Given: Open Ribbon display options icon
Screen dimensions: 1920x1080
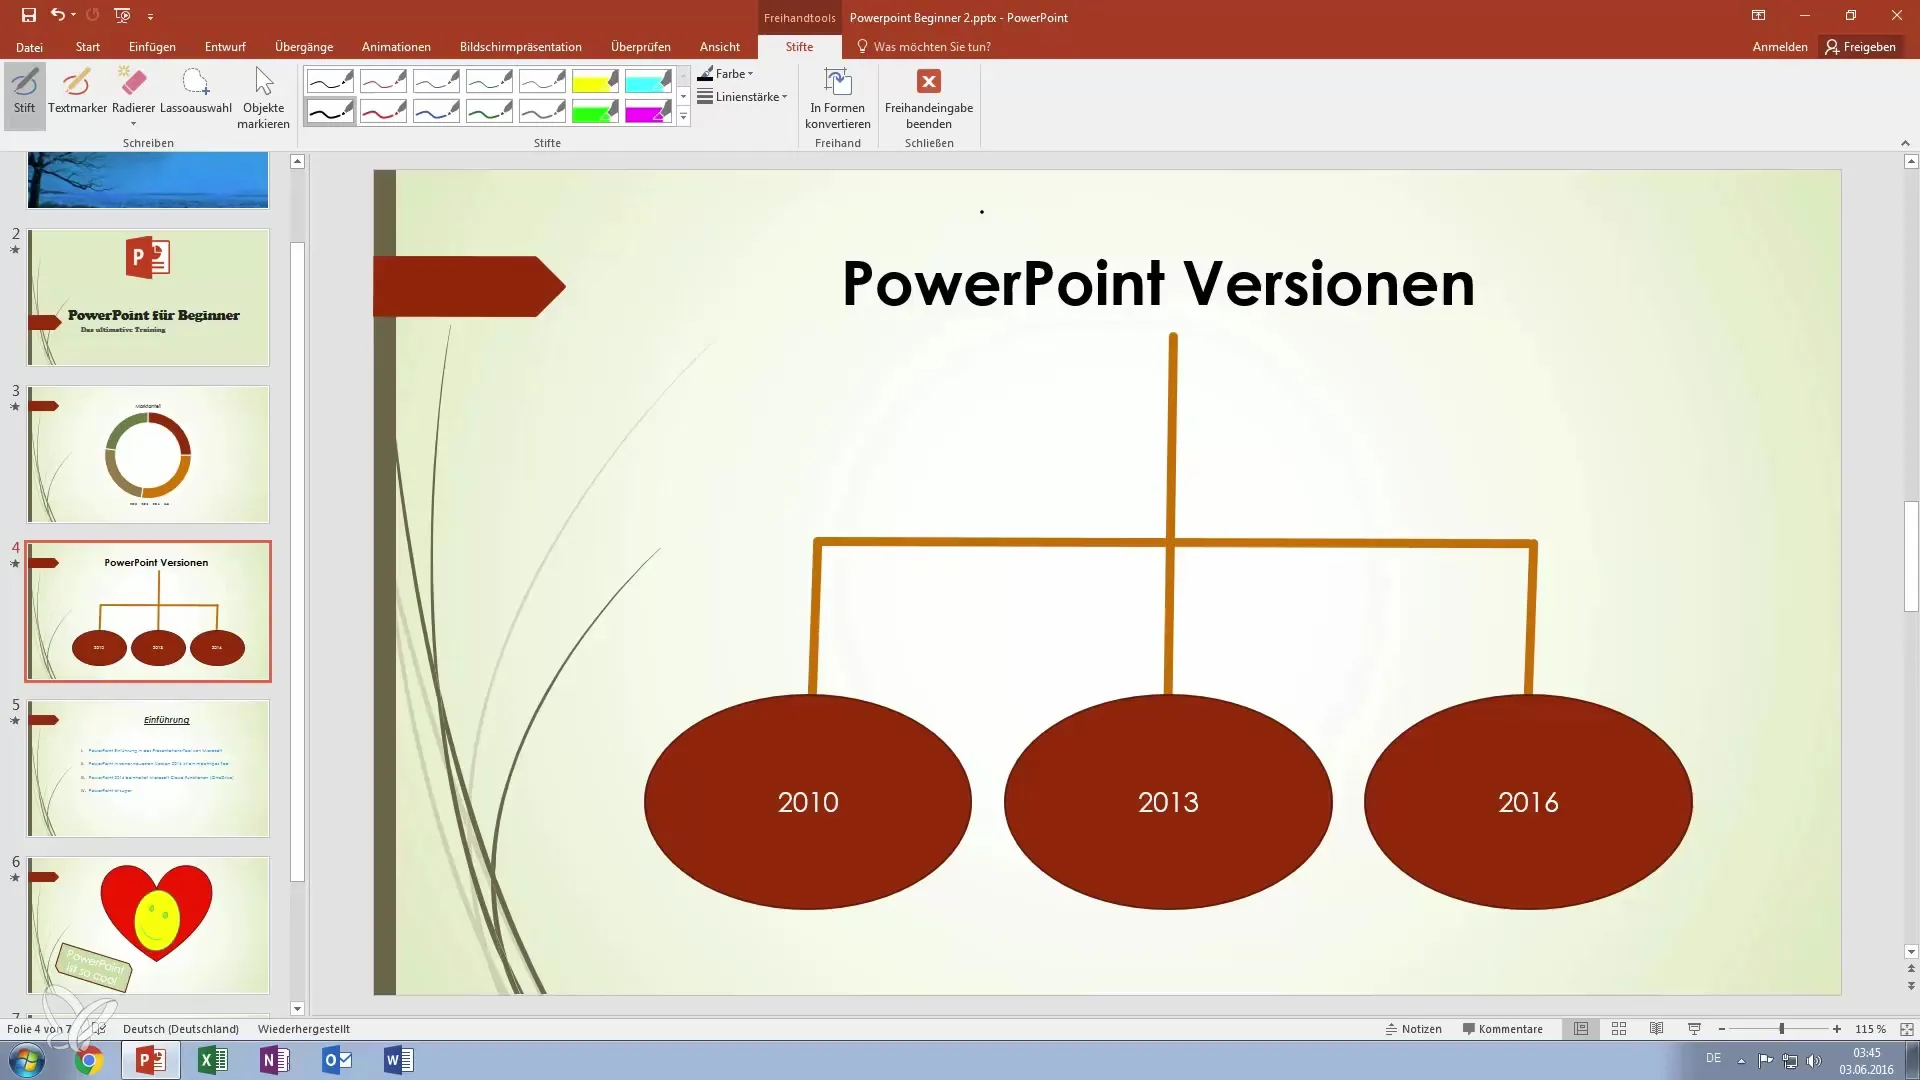Looking at the screenshot, I should tap(1758, 16).
